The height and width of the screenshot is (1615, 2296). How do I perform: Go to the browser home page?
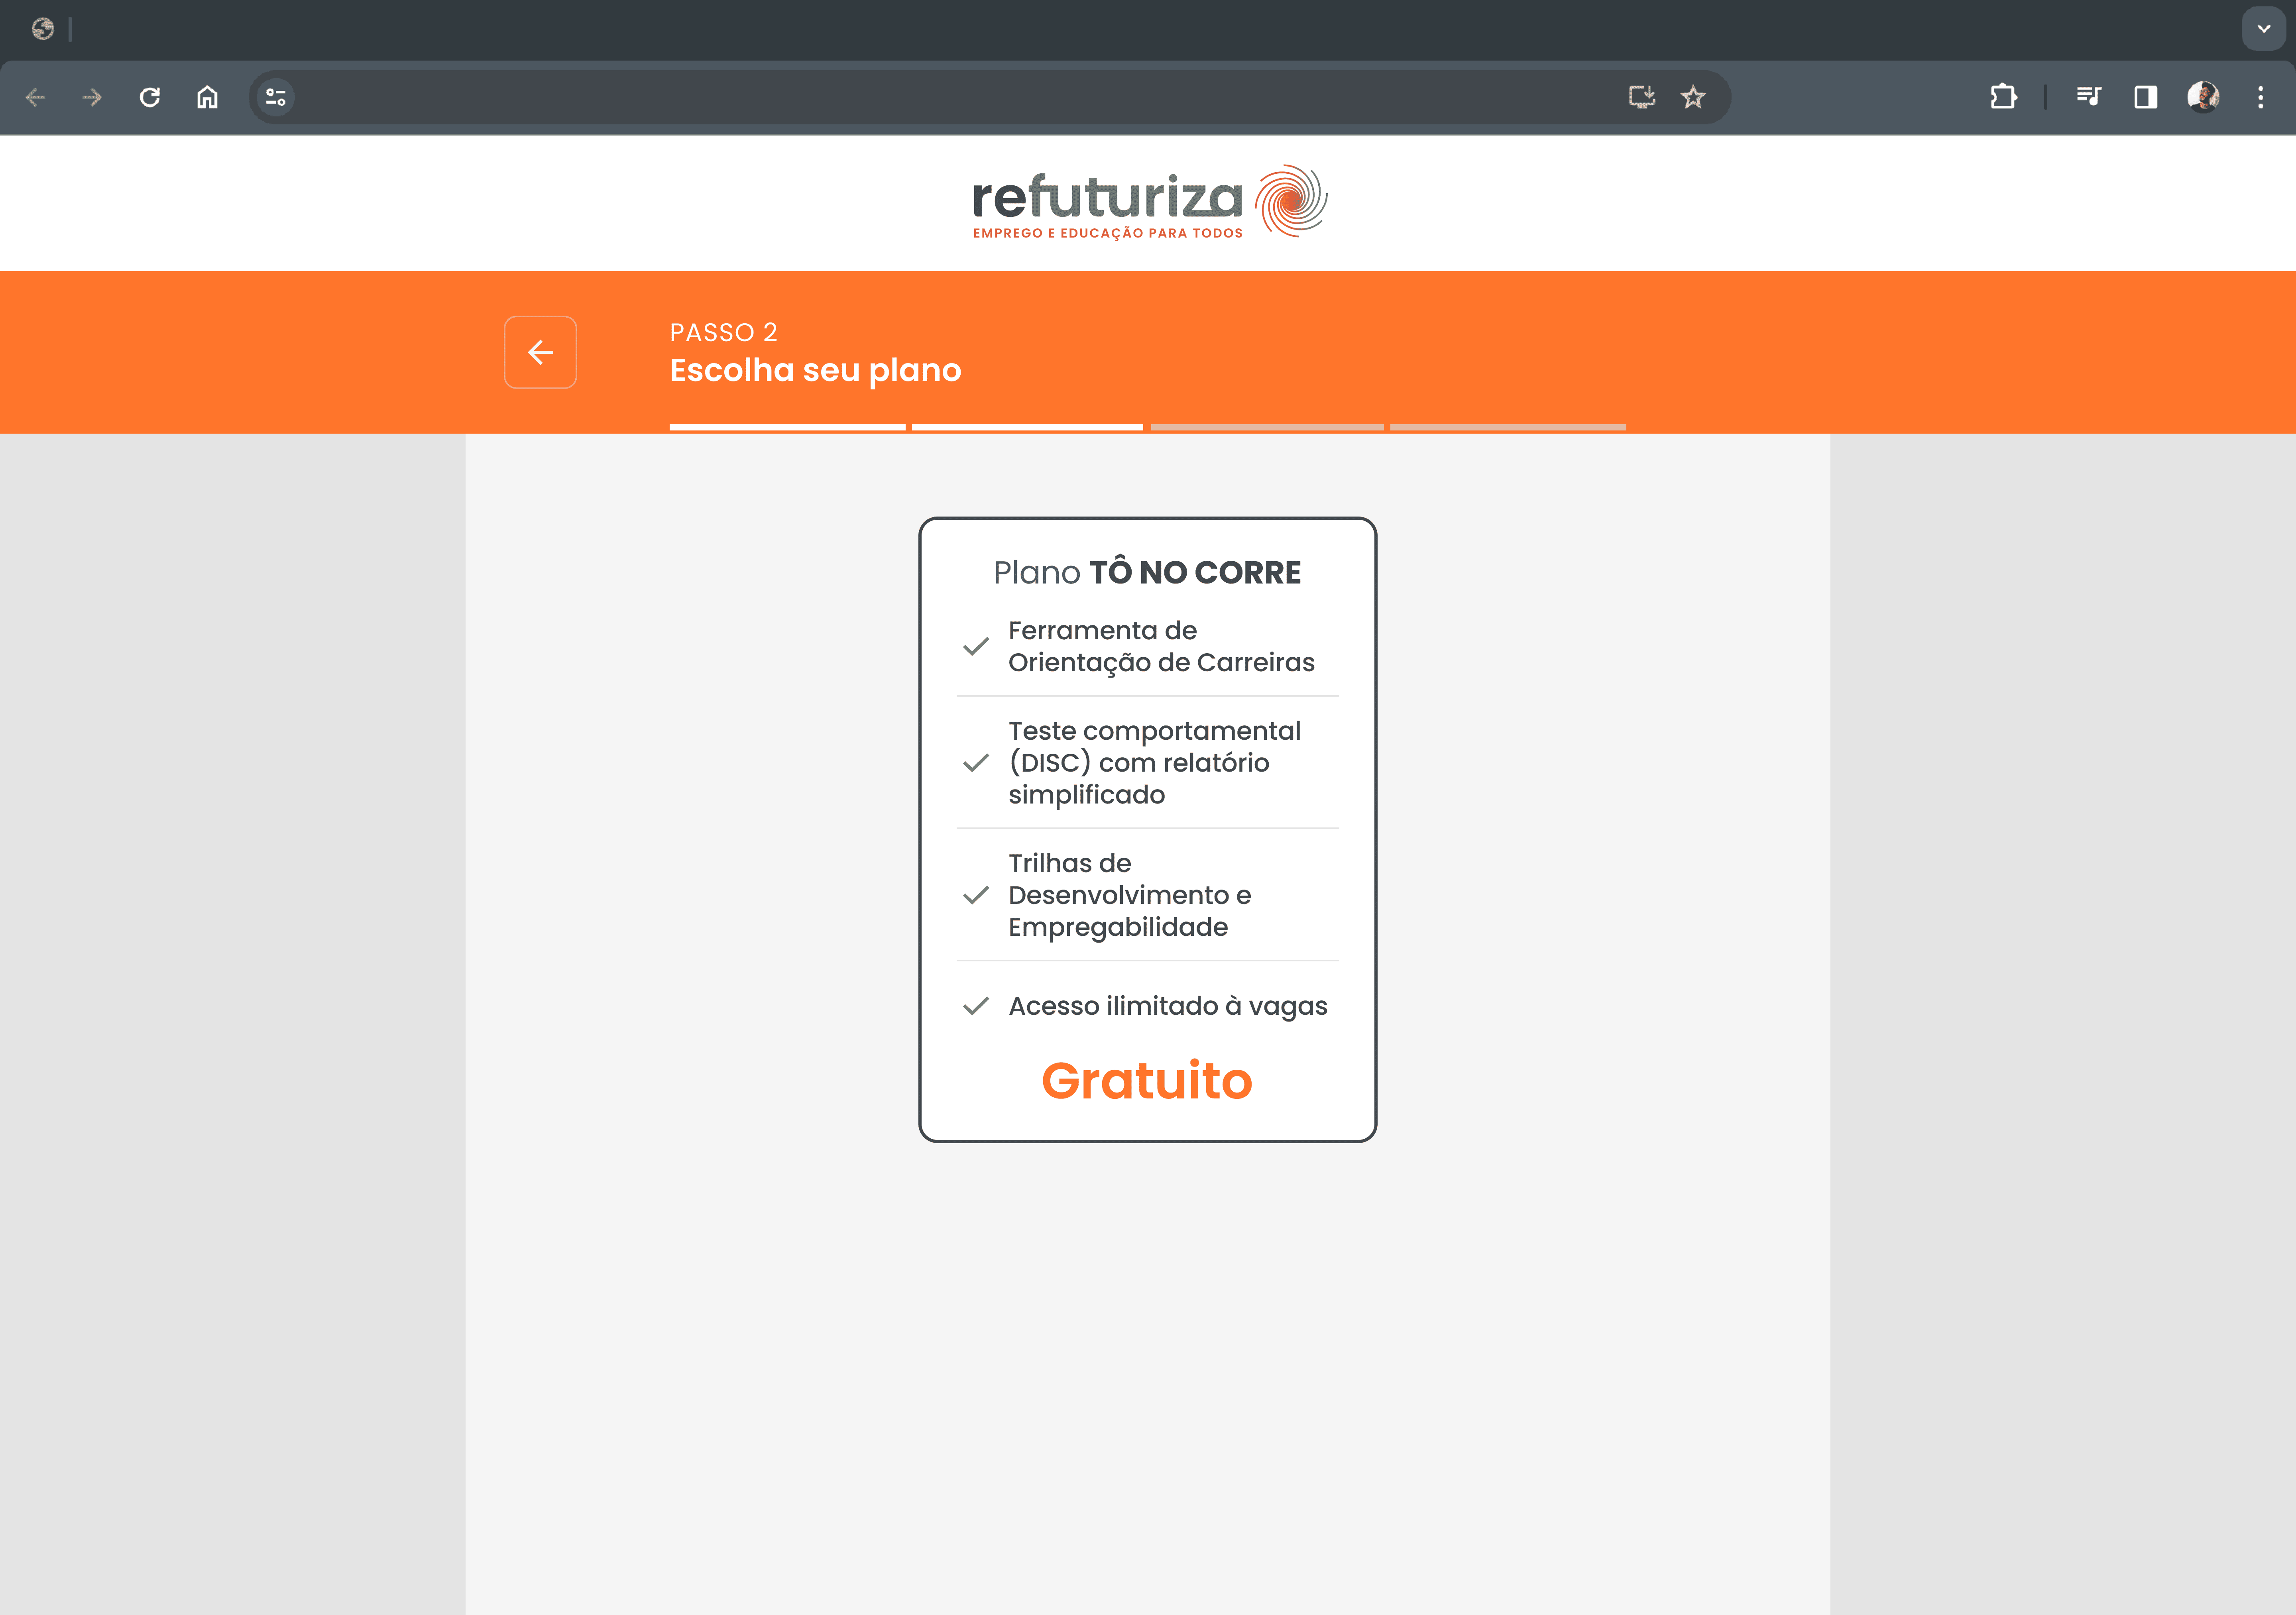click(207, 97)
